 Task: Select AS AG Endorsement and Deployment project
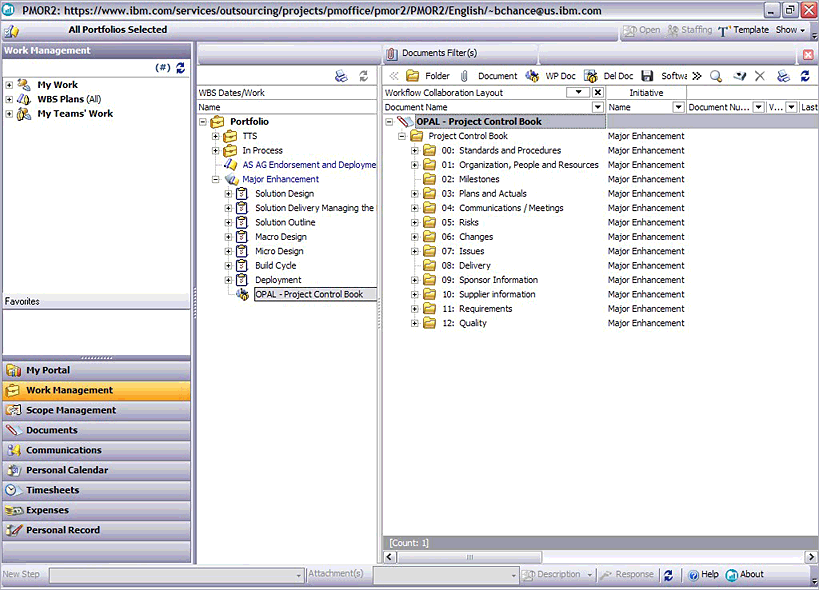click(x=309, y=165)
